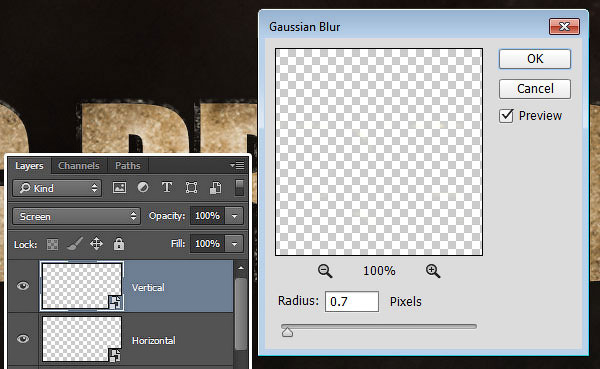The width and height of the screenshot is (600, 369).
Task: Open the Fill slider dropdown arrow
Action: click(x=234, y=244)
